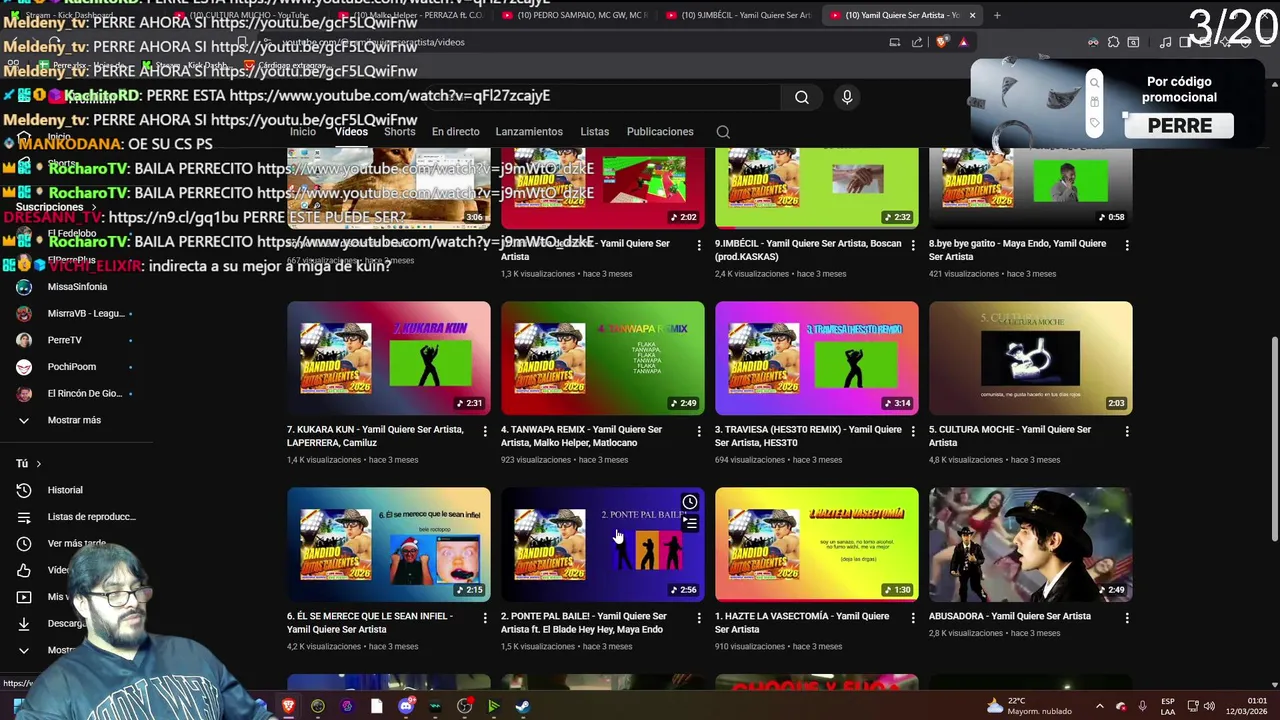Play the 6. Él se merece thumbnail
The image size is (1280, 720).
(x=389, y=544)
